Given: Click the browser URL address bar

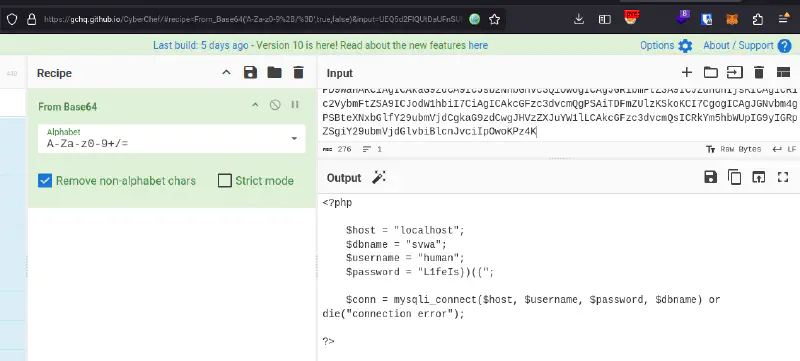Looking at the screenshot, I should tap(253, 19).
